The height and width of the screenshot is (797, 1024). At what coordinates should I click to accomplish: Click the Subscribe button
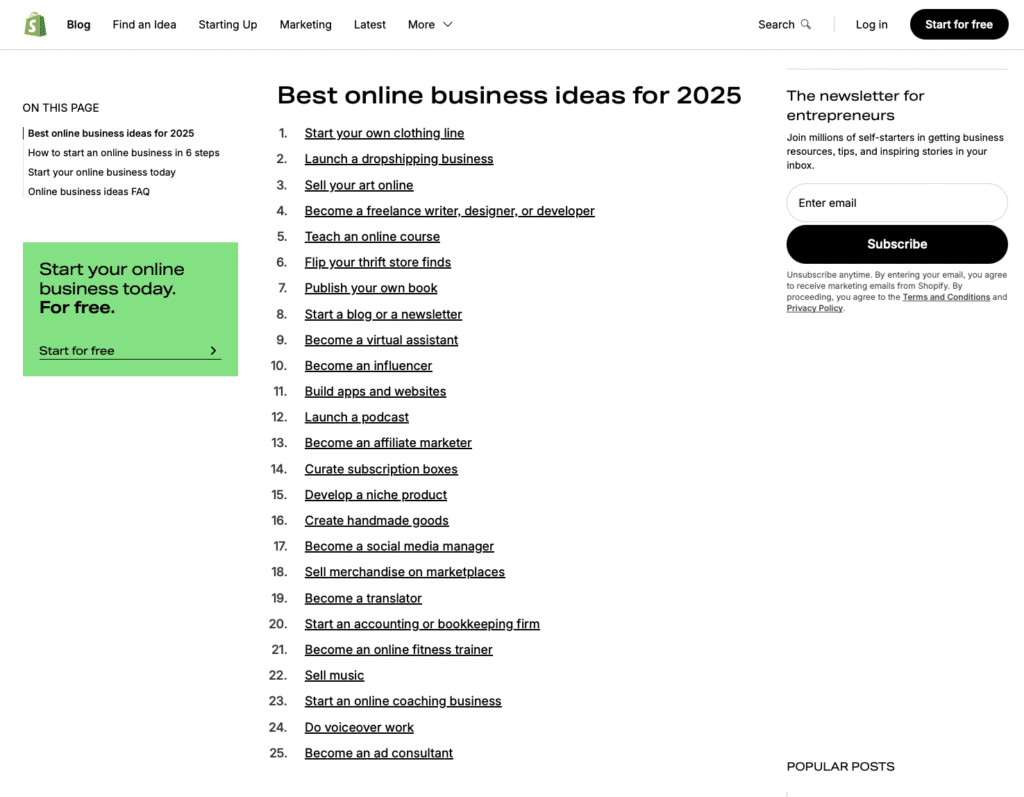pyautogui.click(x=896, y=244)
